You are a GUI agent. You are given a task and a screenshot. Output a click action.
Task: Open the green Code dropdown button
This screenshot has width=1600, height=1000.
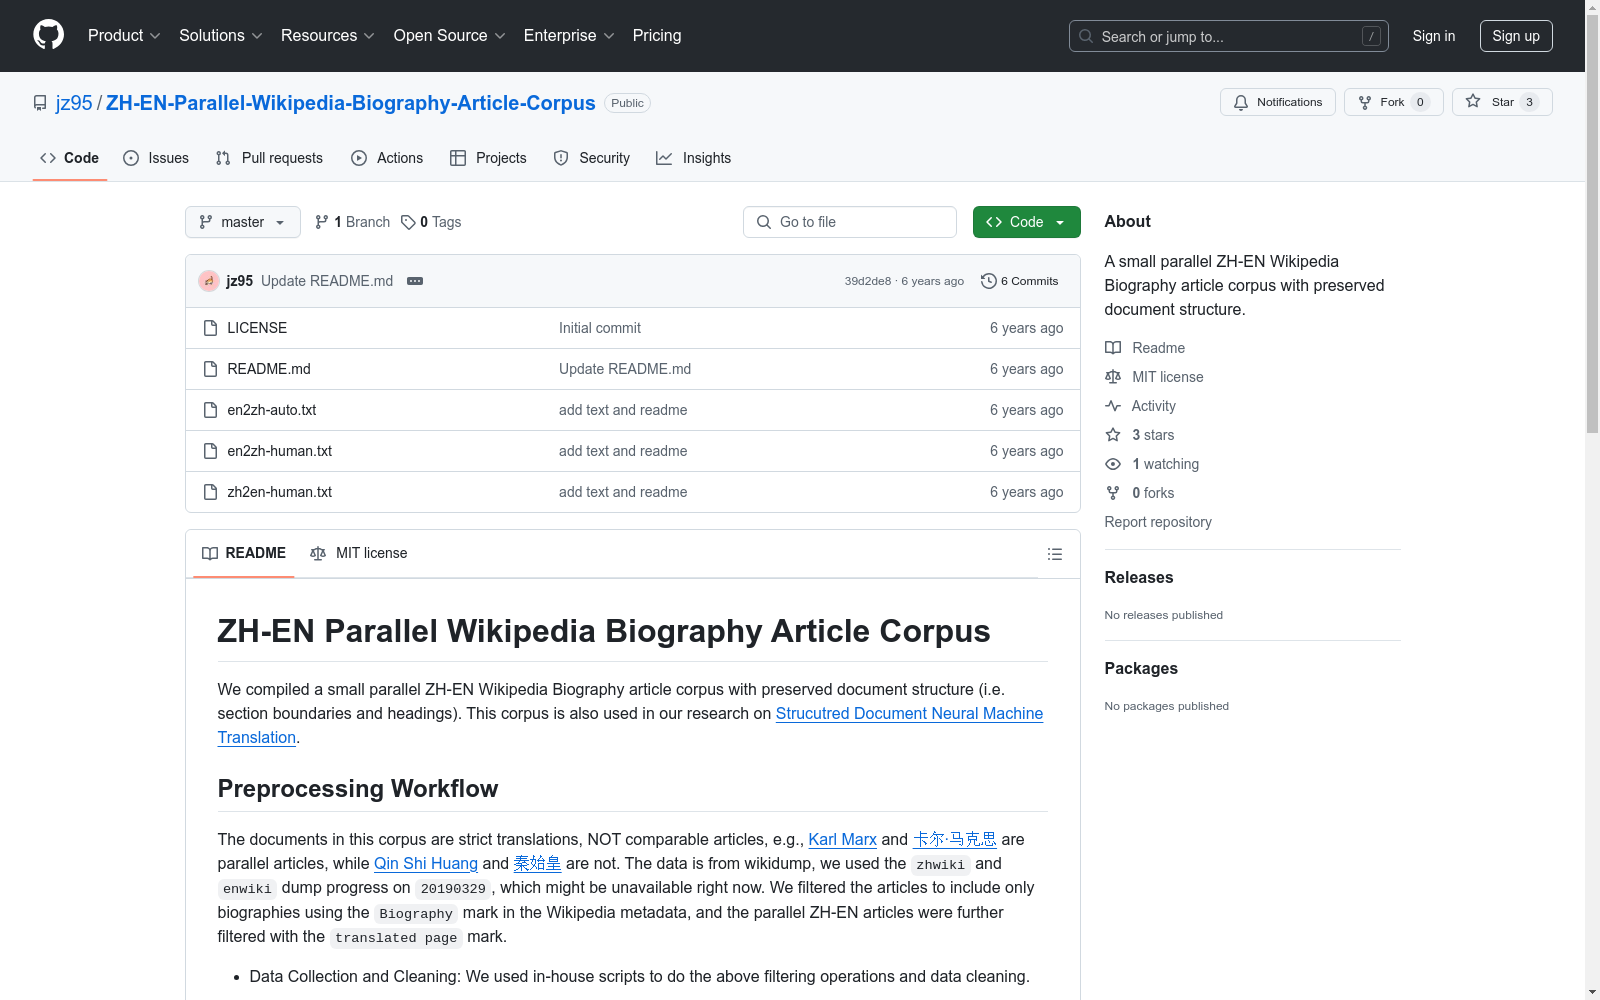click(1026, 222)
